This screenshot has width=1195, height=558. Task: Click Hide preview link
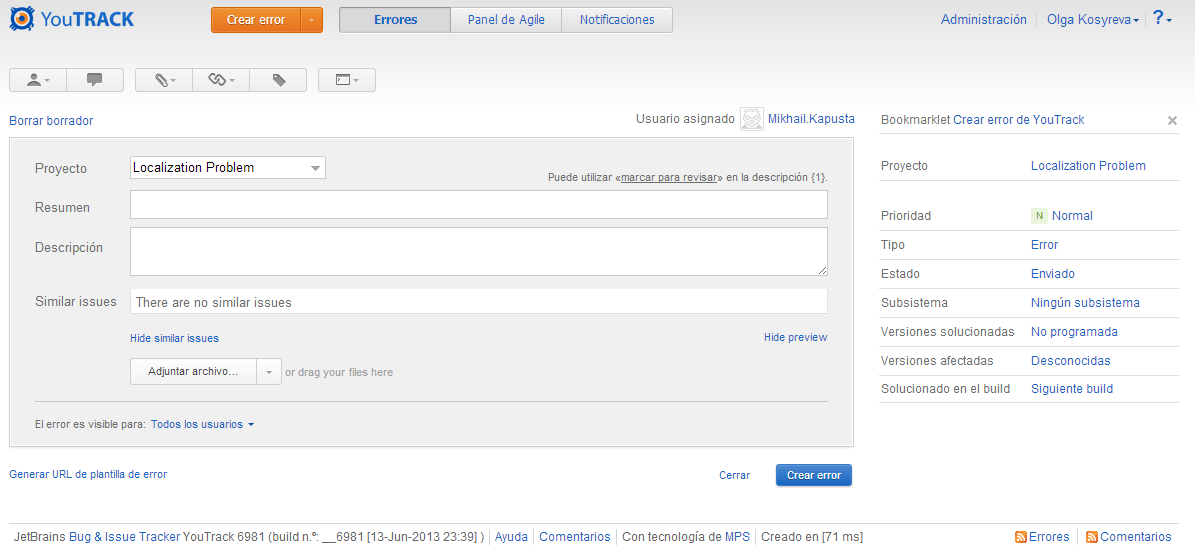(x=796, y=338)
